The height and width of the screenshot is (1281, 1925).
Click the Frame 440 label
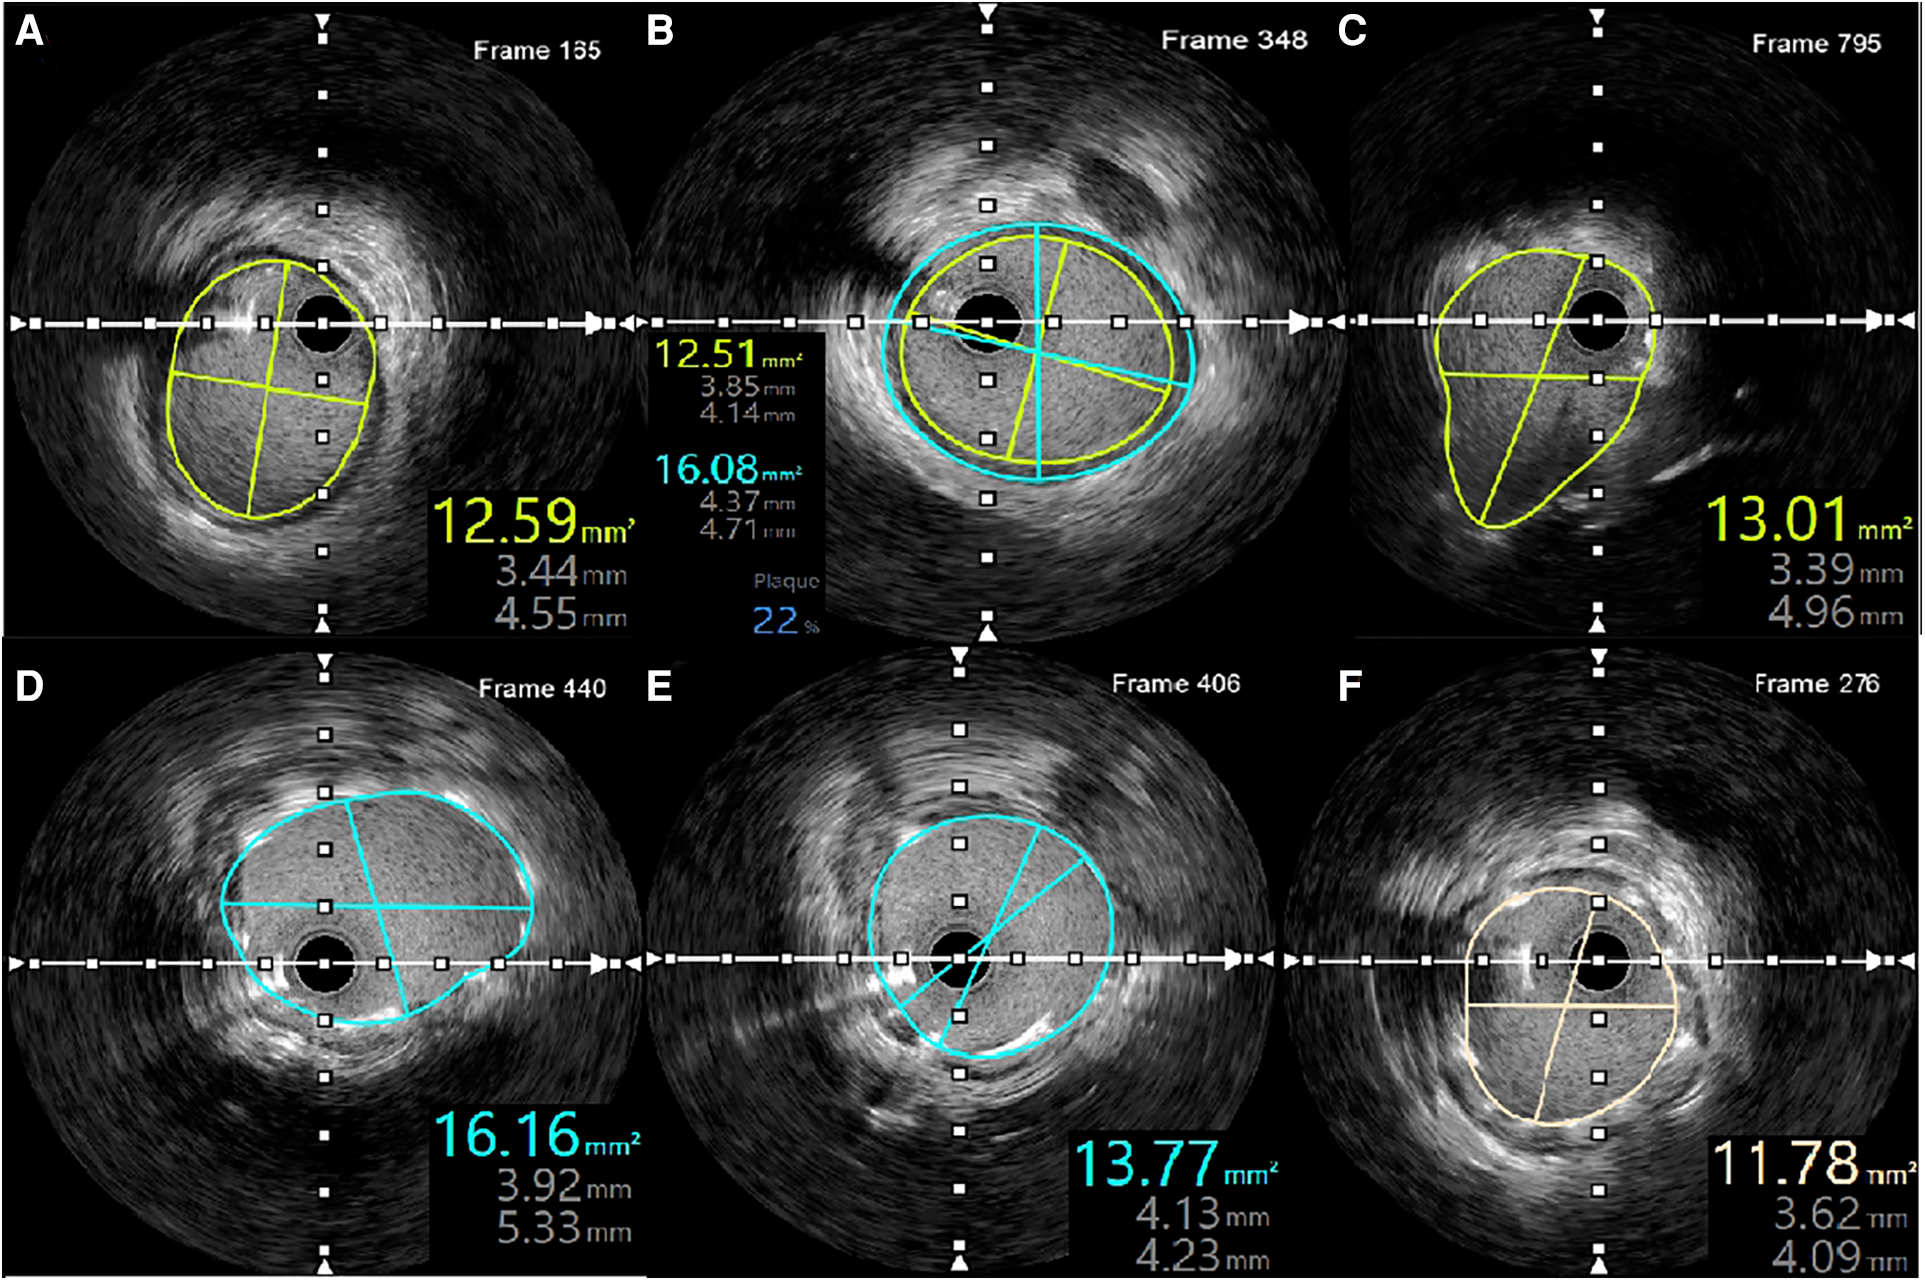(x=541, y=688)
